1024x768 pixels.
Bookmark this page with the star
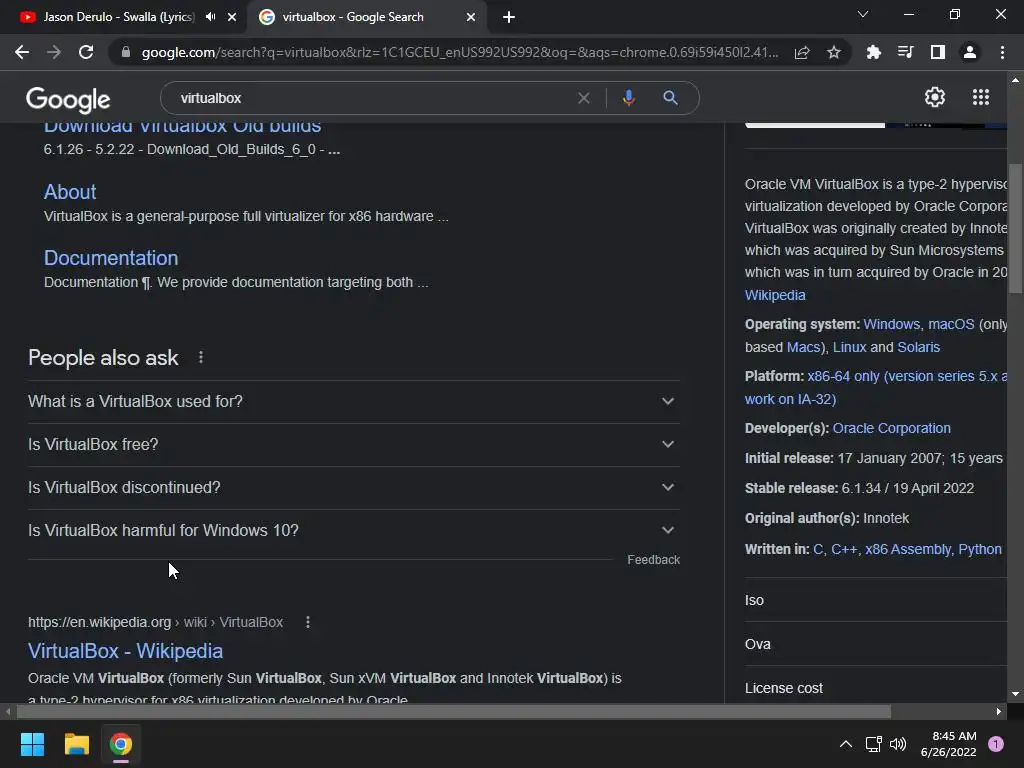834,52
